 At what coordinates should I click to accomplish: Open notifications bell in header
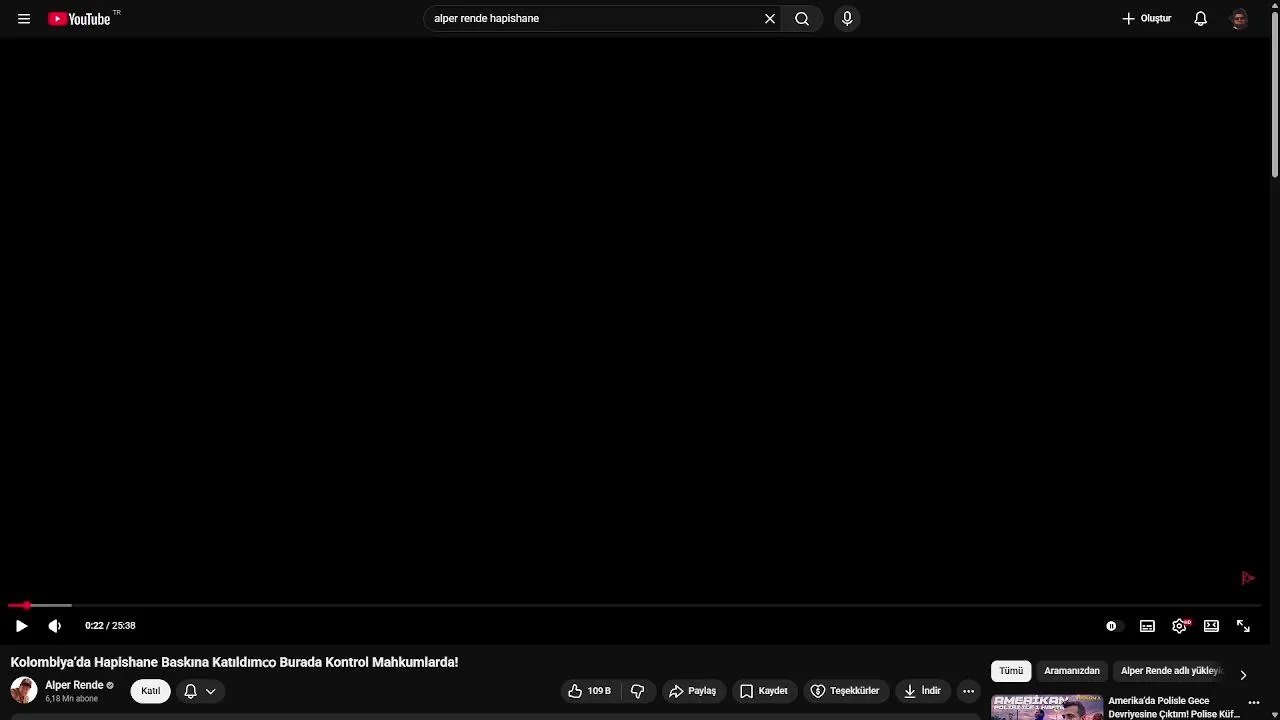point(1201,19)
